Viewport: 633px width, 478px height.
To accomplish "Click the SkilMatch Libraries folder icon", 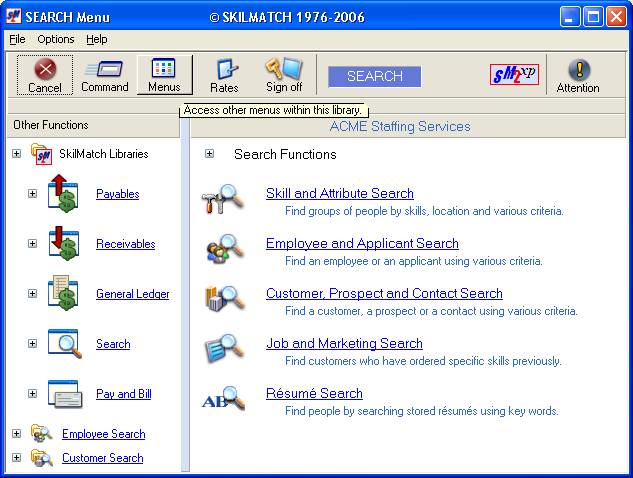I will (42, 153).
